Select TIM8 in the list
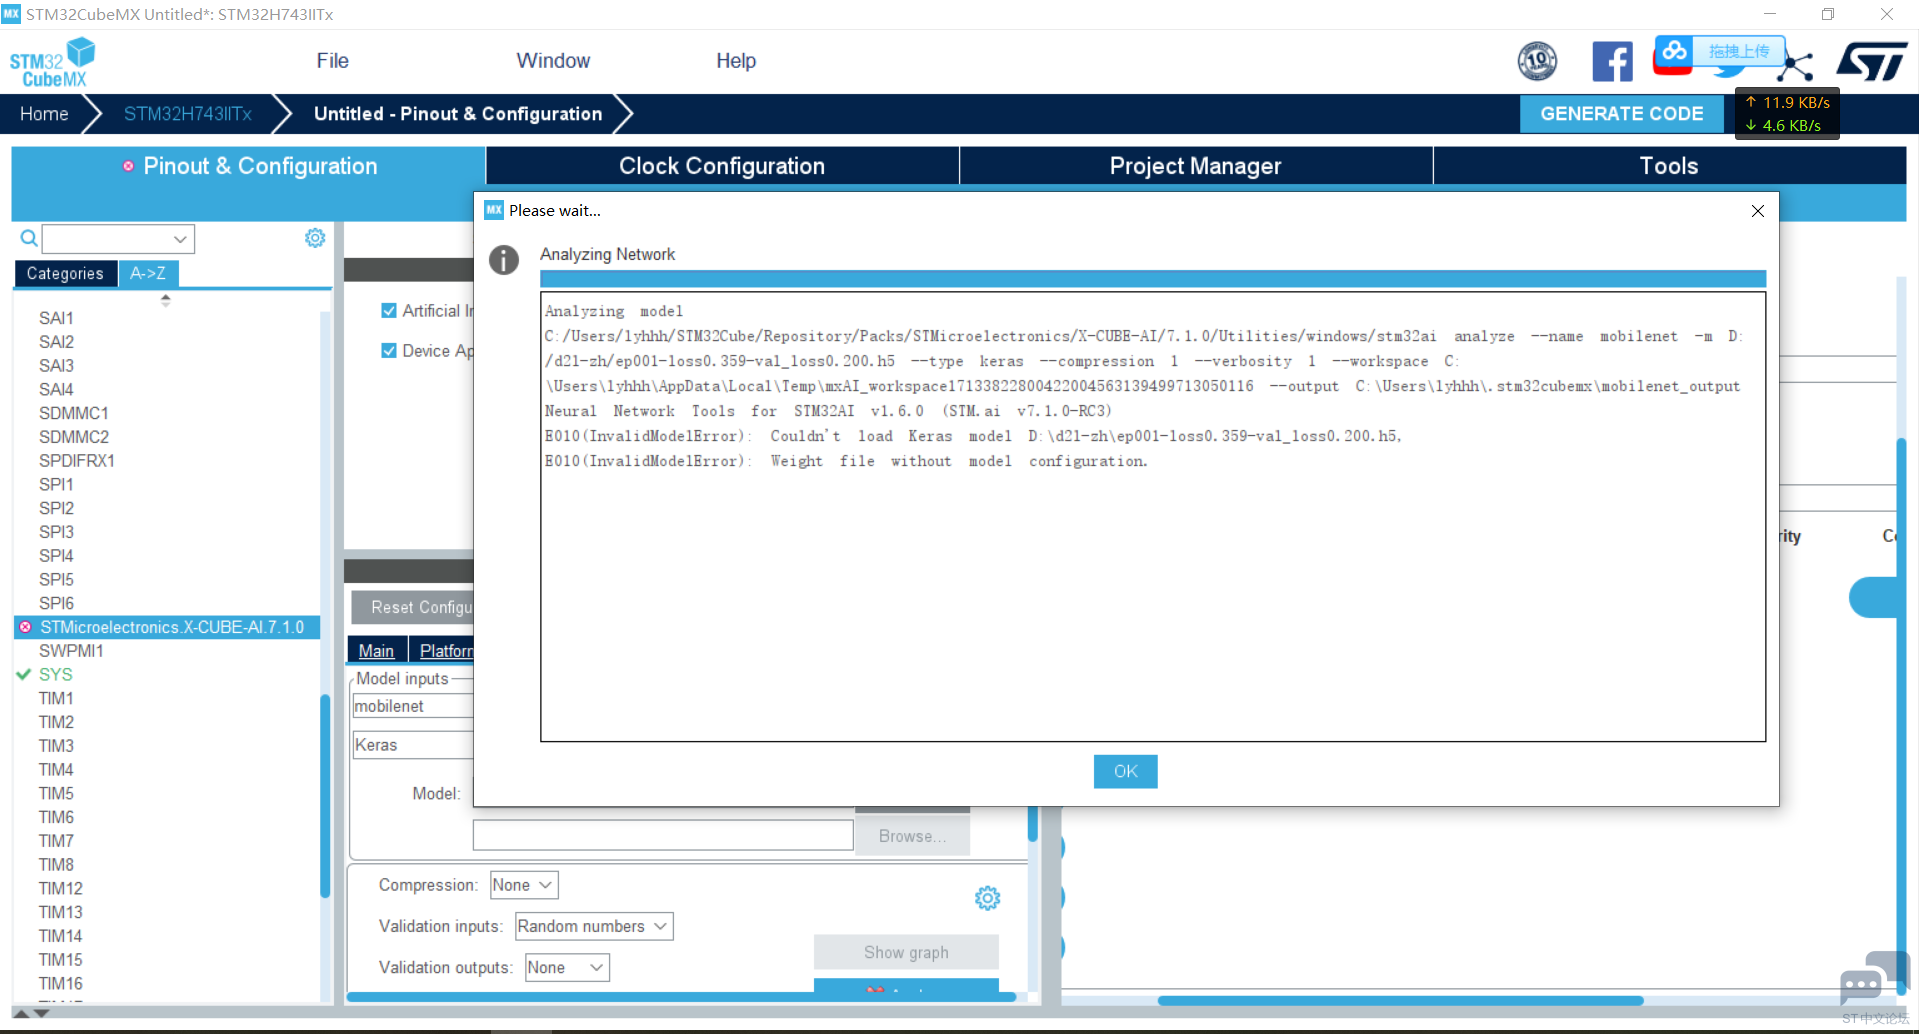Screen dimensions: 1919x1034 click(x=56, y=864)
